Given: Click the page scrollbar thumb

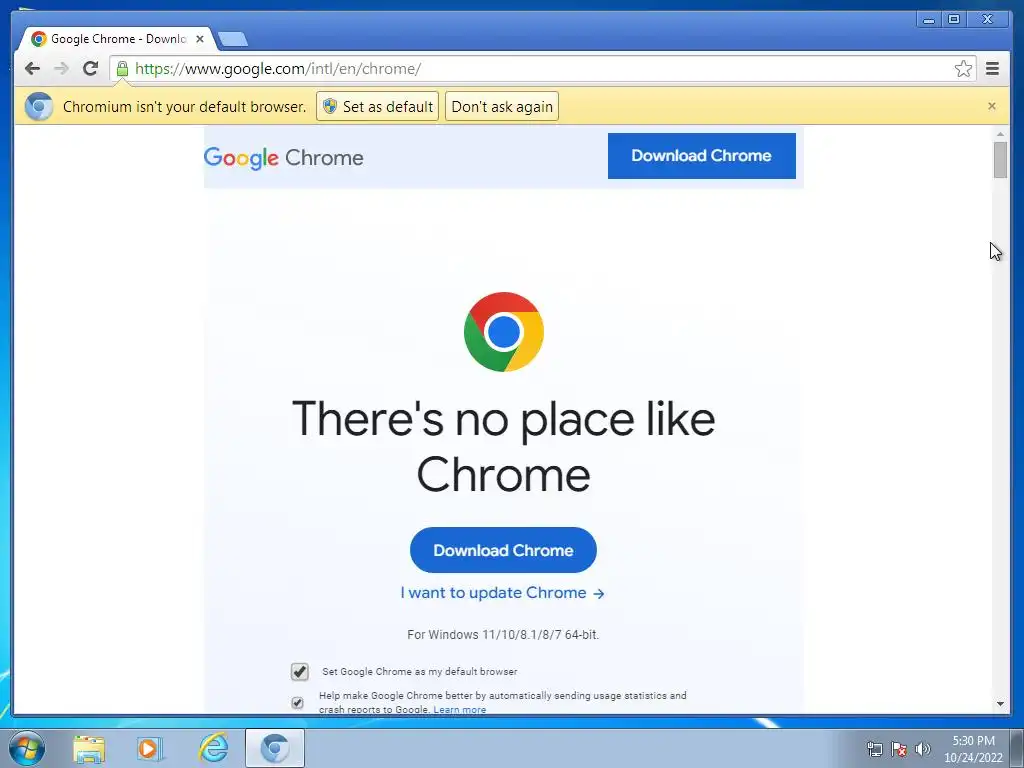Looking at the screenshot, I should pyautogui.click(x=1000, y=159).
